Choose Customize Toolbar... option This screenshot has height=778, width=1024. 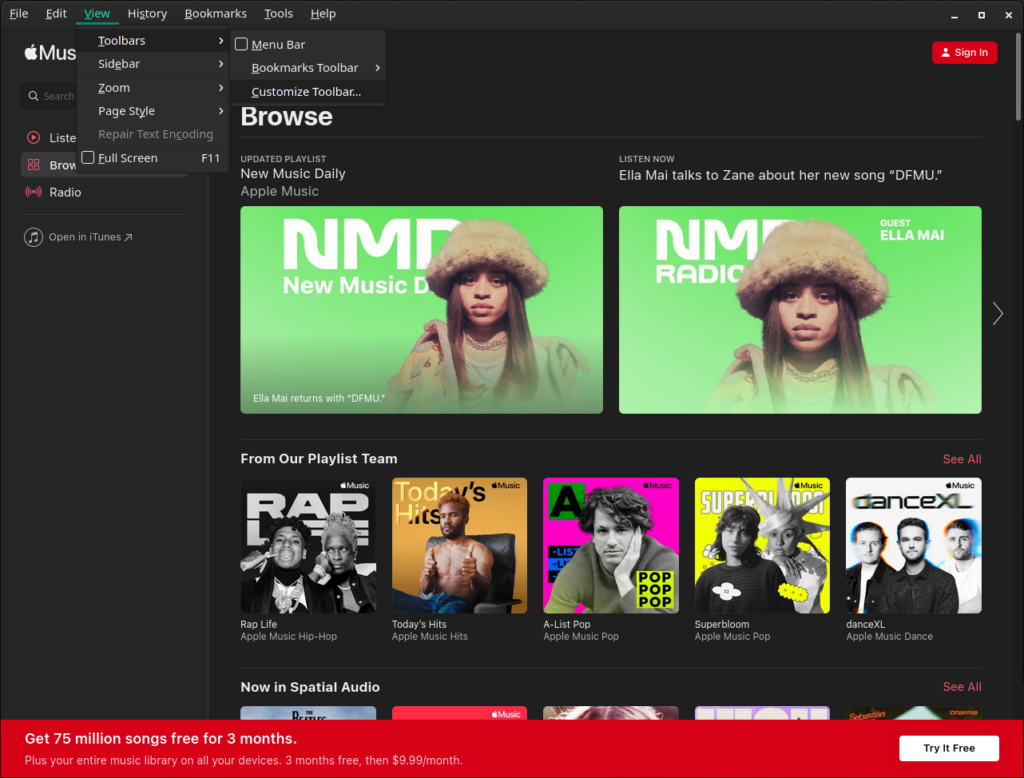point(308,91)
